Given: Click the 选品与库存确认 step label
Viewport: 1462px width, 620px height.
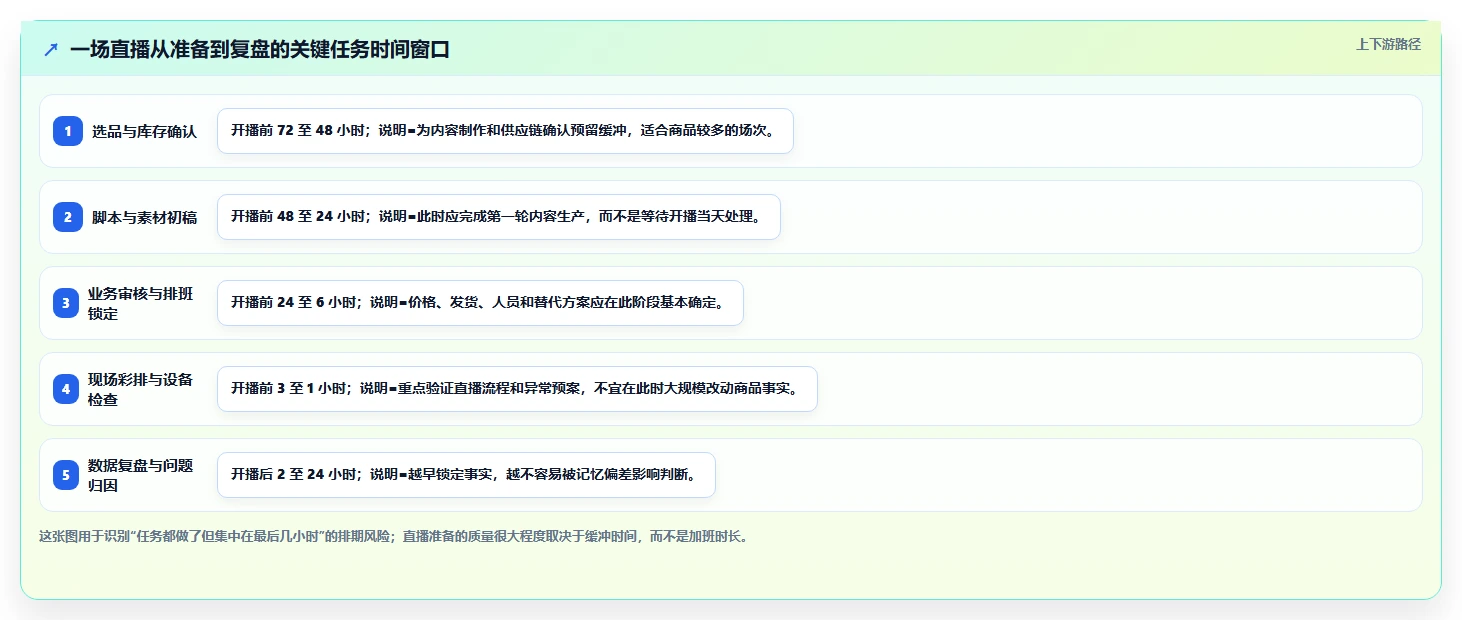Looking at the screenshot, I should pos(144,131).
